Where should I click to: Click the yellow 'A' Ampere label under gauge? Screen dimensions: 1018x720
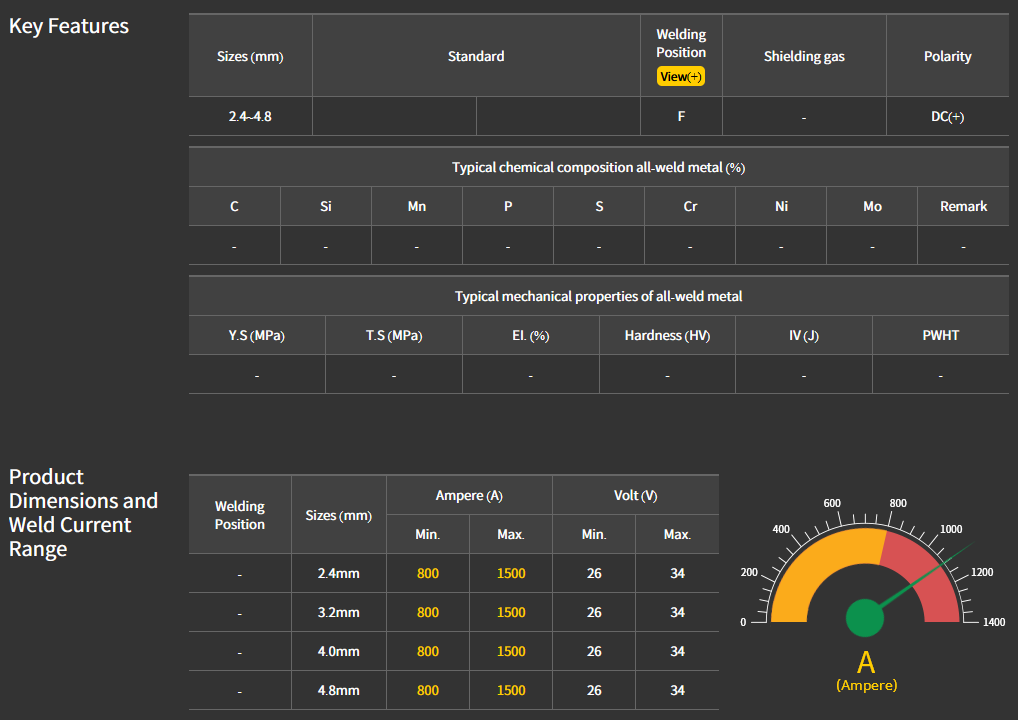[866, 663]
